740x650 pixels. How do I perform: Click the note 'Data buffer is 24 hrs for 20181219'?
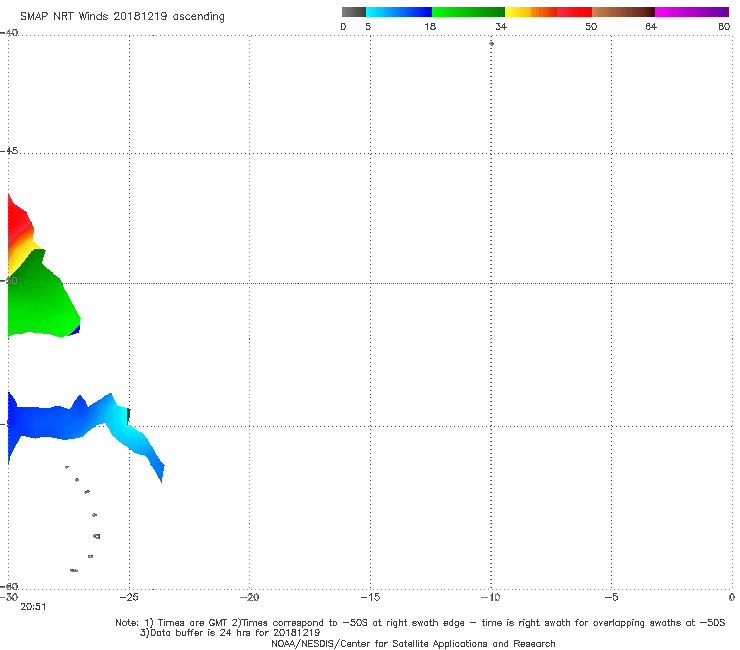coord(230,633)
